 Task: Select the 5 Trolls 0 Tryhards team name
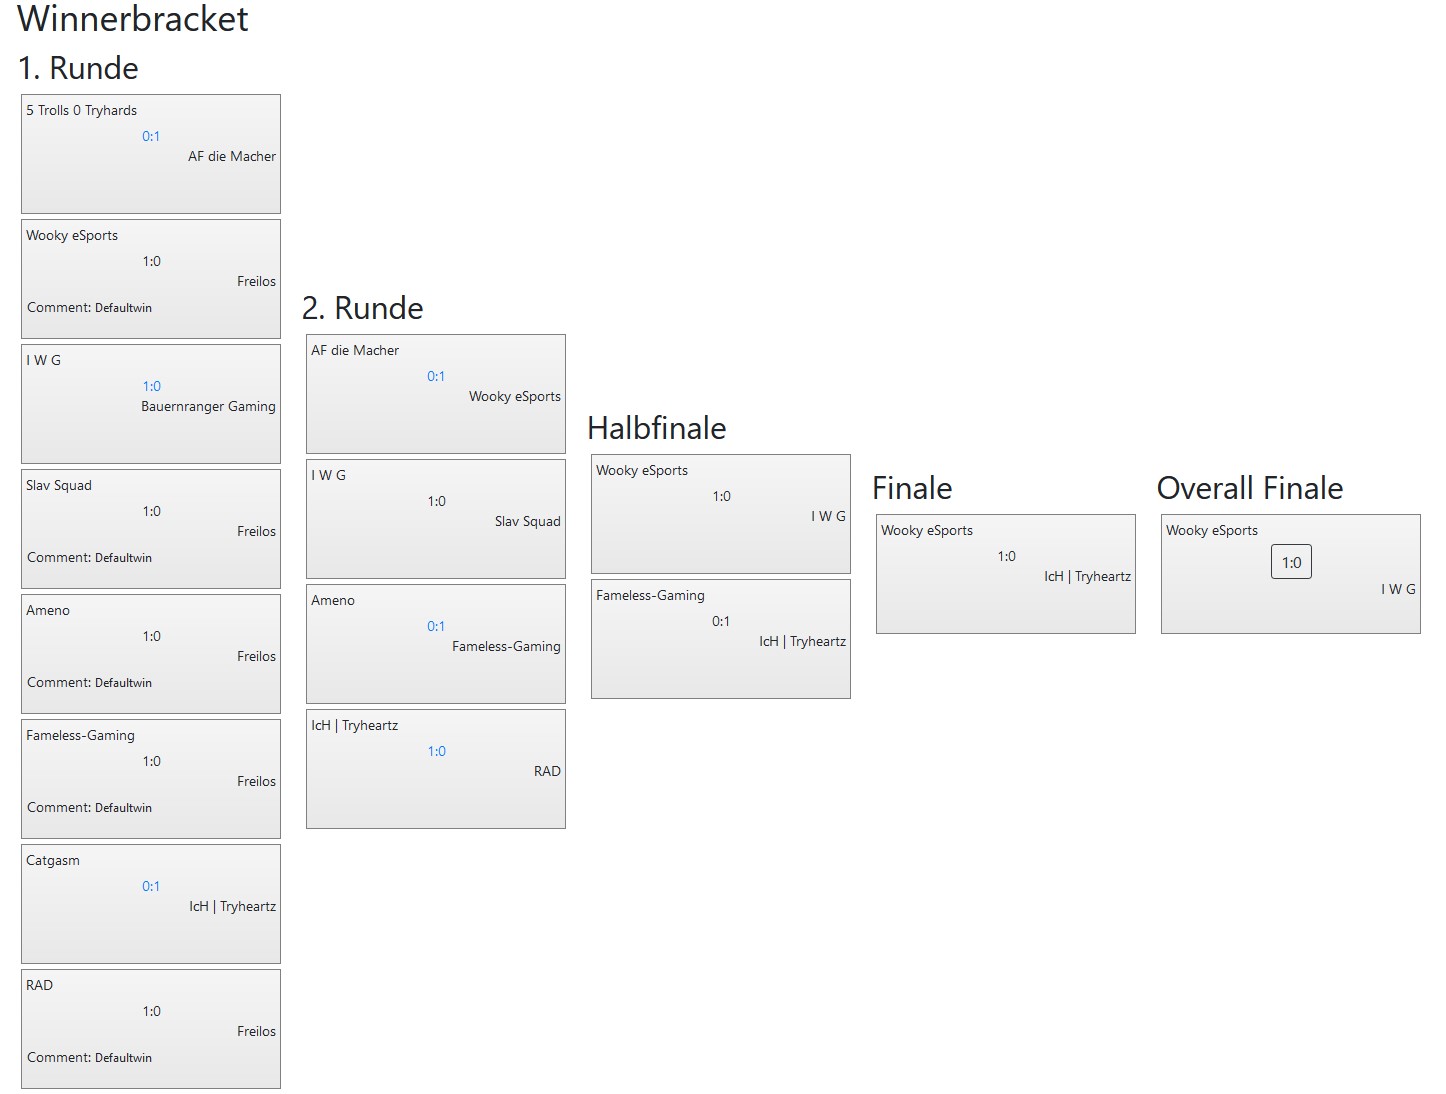82,110
